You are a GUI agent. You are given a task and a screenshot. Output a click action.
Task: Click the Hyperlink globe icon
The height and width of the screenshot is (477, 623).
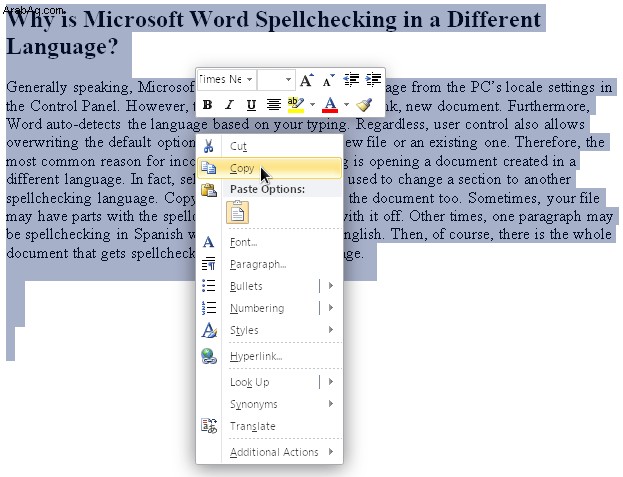tap(209, 356)
